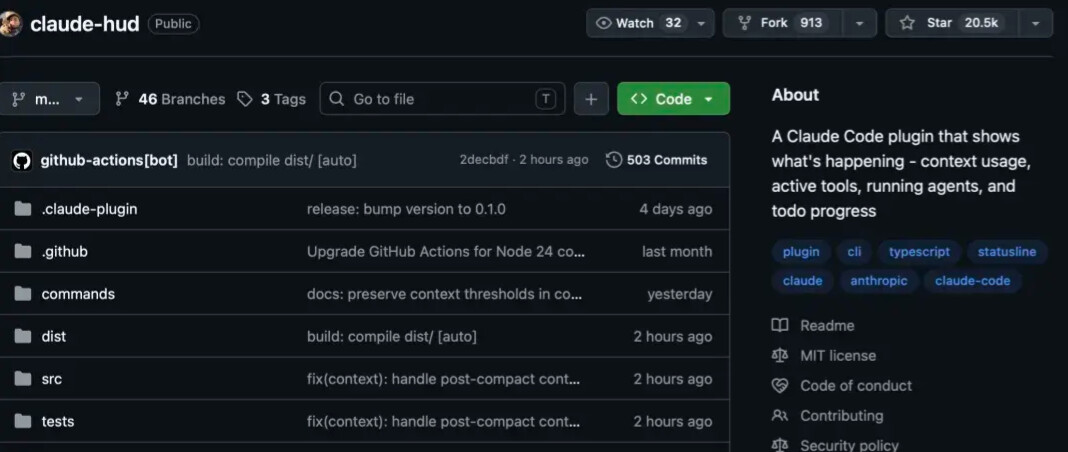This screenshot has width=1068, height=452.
Task: Open the Code of conduct link
Action: (856, 385)
